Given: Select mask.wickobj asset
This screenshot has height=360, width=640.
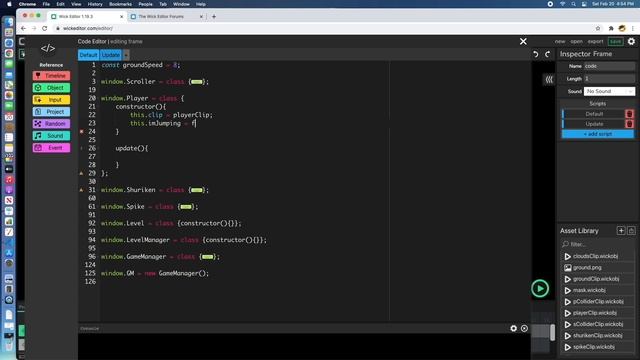Looking at the screenshot, I should pos(598,290).
